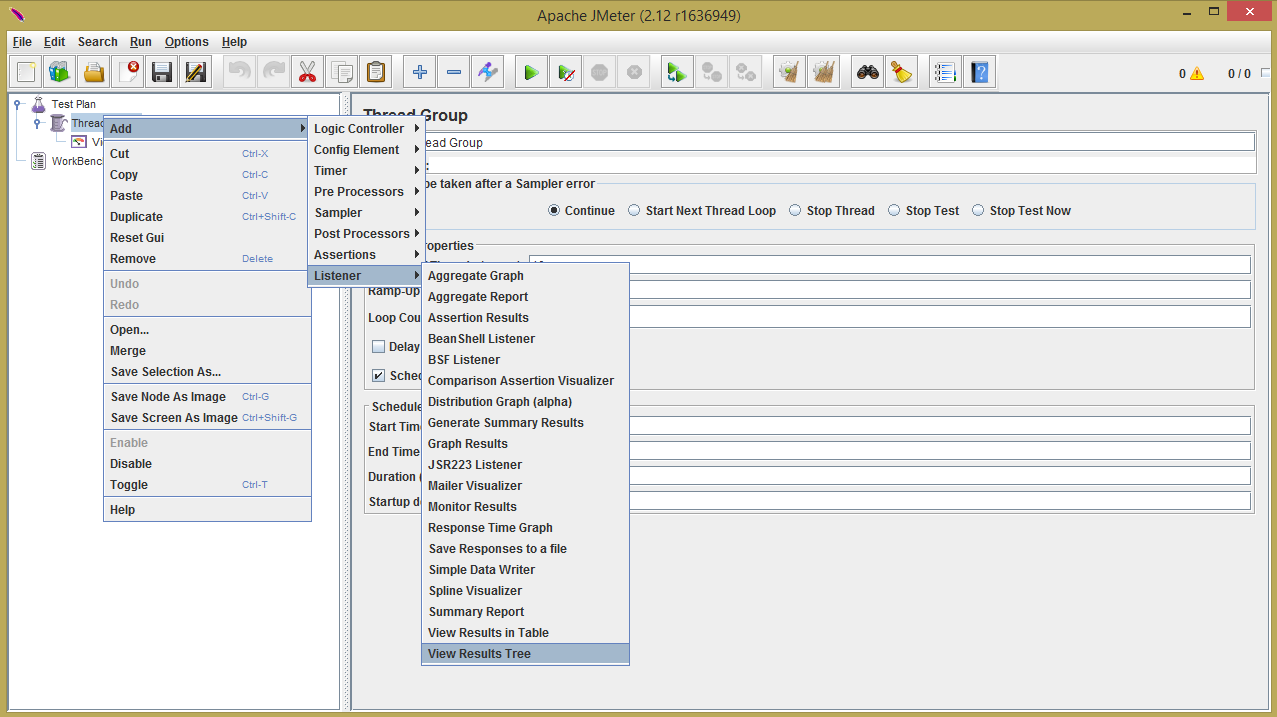Expand the Logic Controller submenu
Image resolution: width=1277 pixels, height=717 pixels.
tap(366, 129)
